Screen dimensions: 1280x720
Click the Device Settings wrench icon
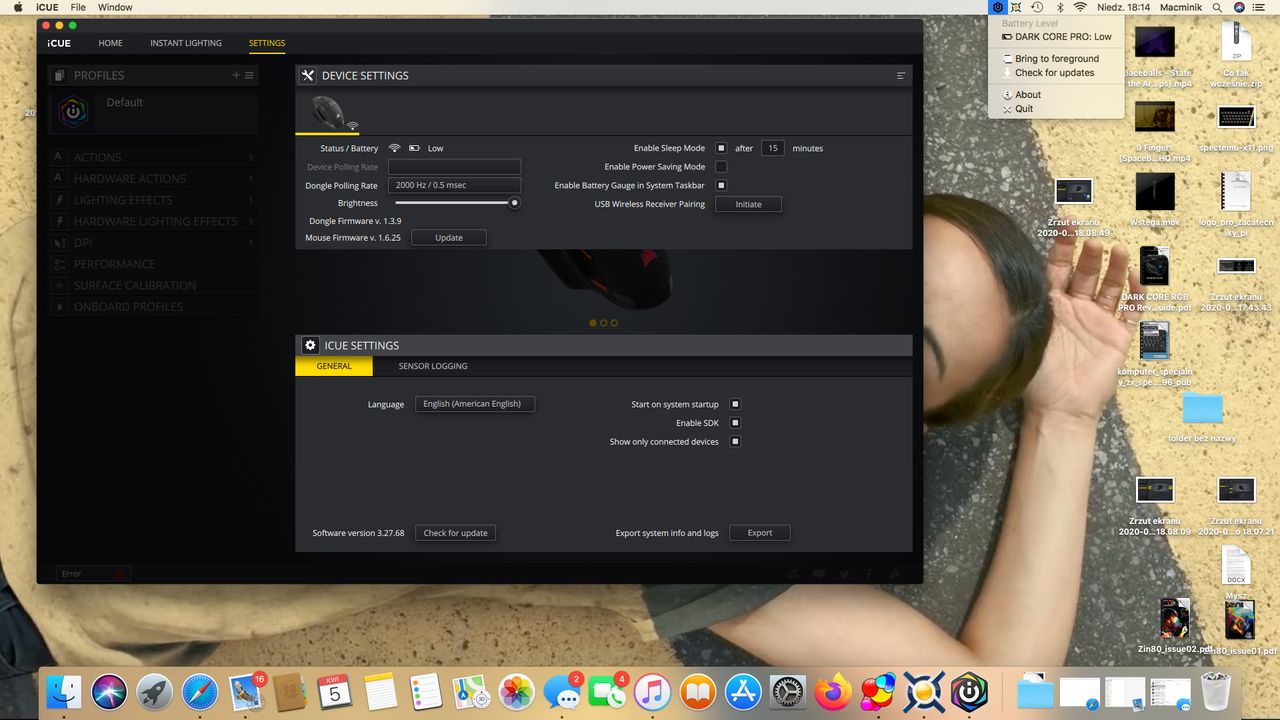point(308,75)
